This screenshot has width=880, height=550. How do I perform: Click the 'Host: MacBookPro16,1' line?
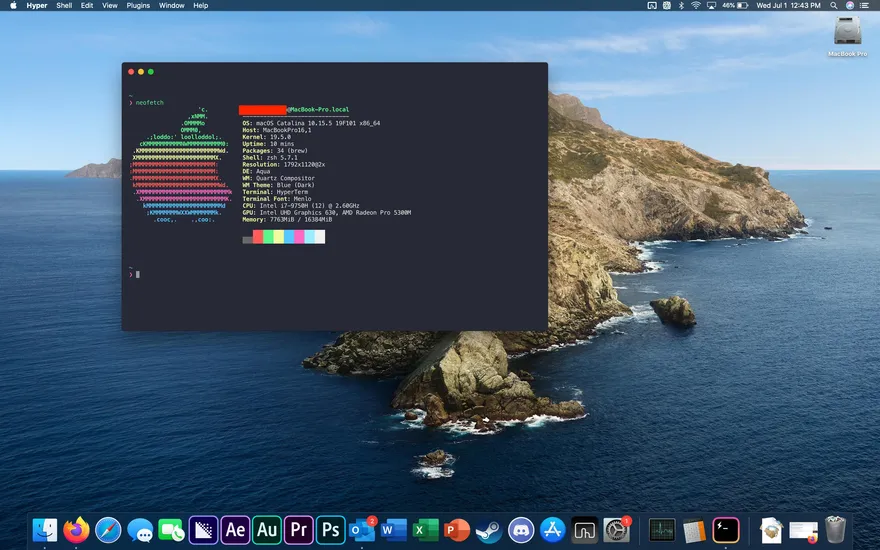[x=277, y=130]
